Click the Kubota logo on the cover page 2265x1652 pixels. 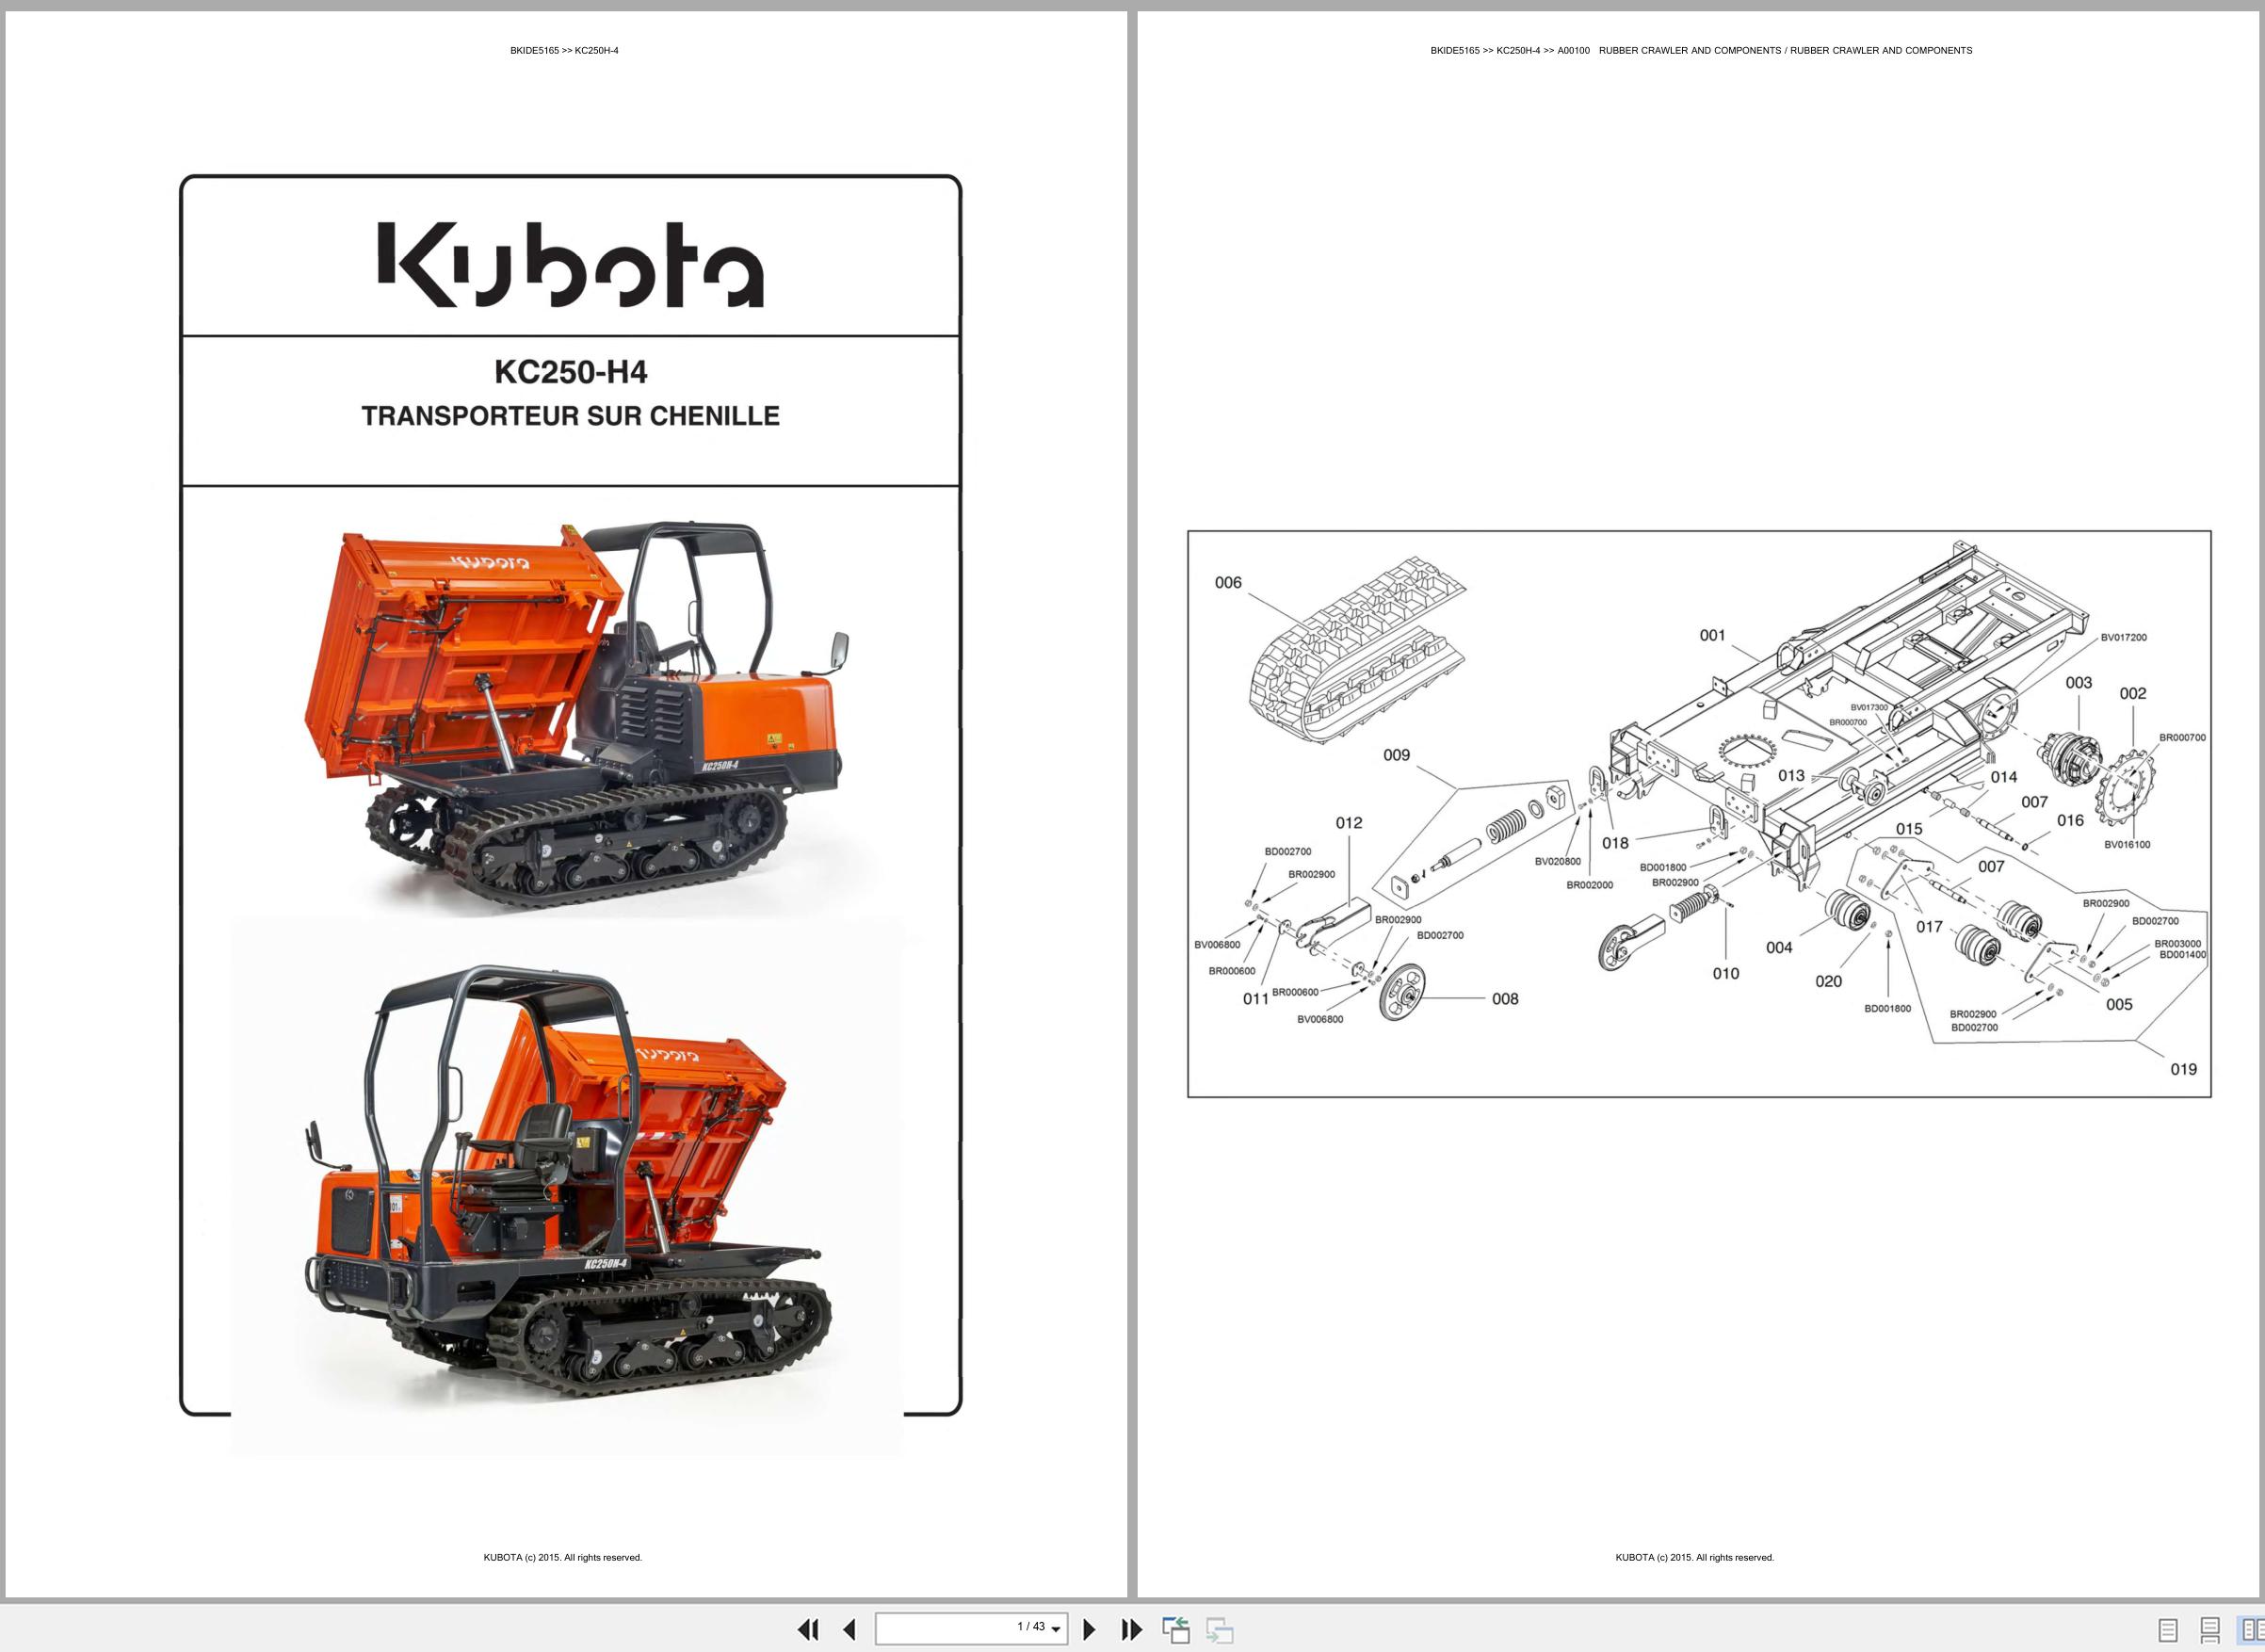coord(571,265)
